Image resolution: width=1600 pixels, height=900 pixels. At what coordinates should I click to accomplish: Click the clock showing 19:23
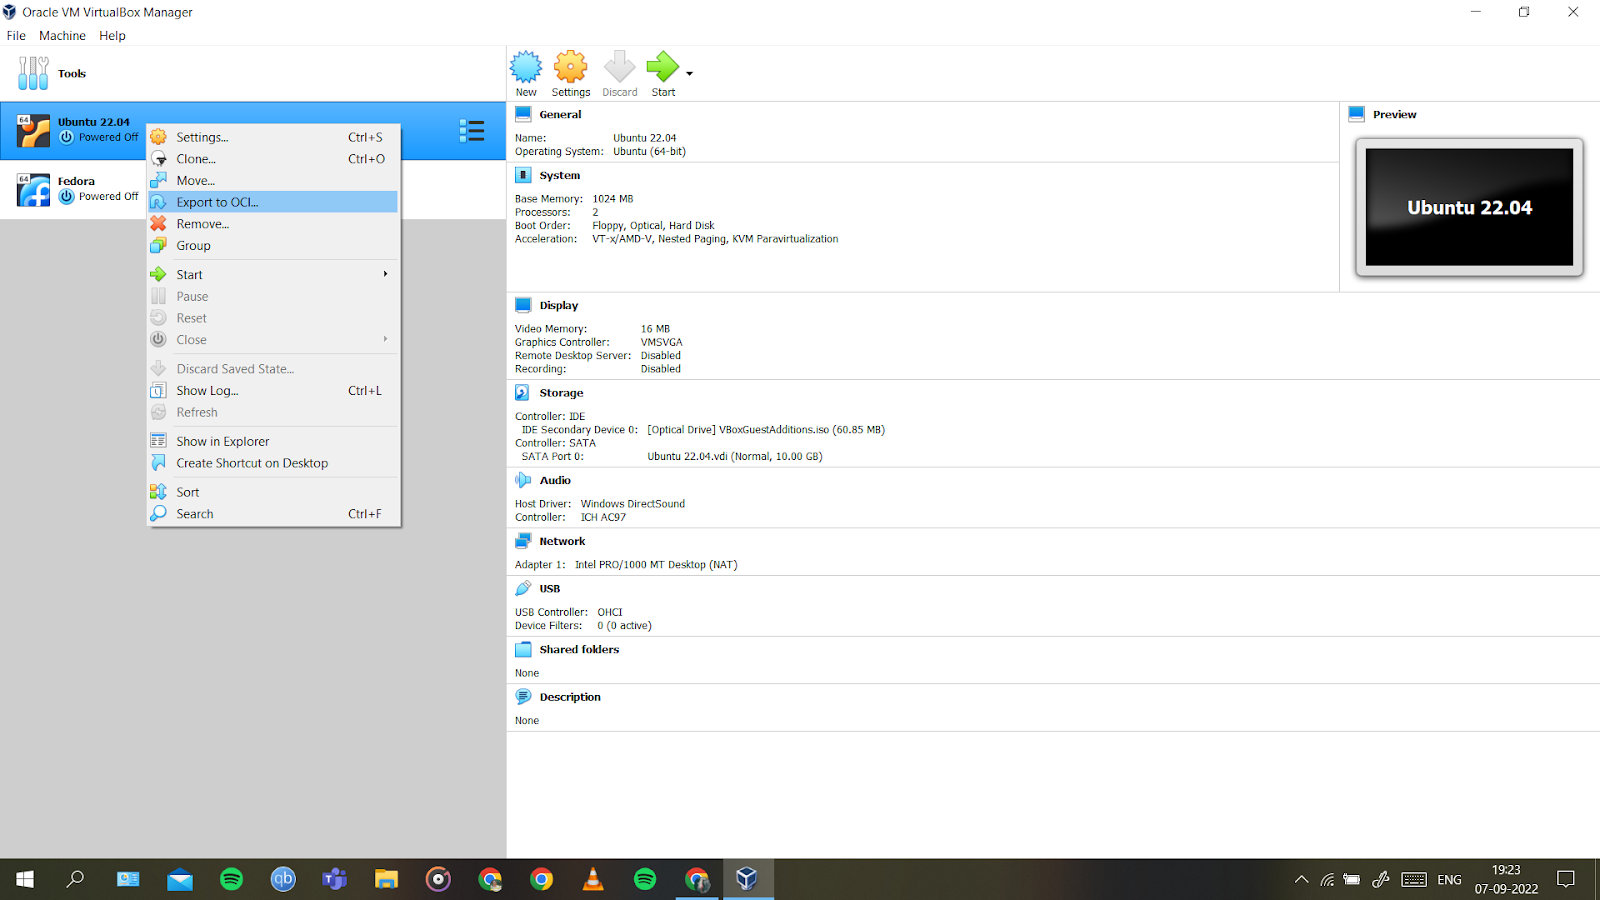[x=1506, y=870]
